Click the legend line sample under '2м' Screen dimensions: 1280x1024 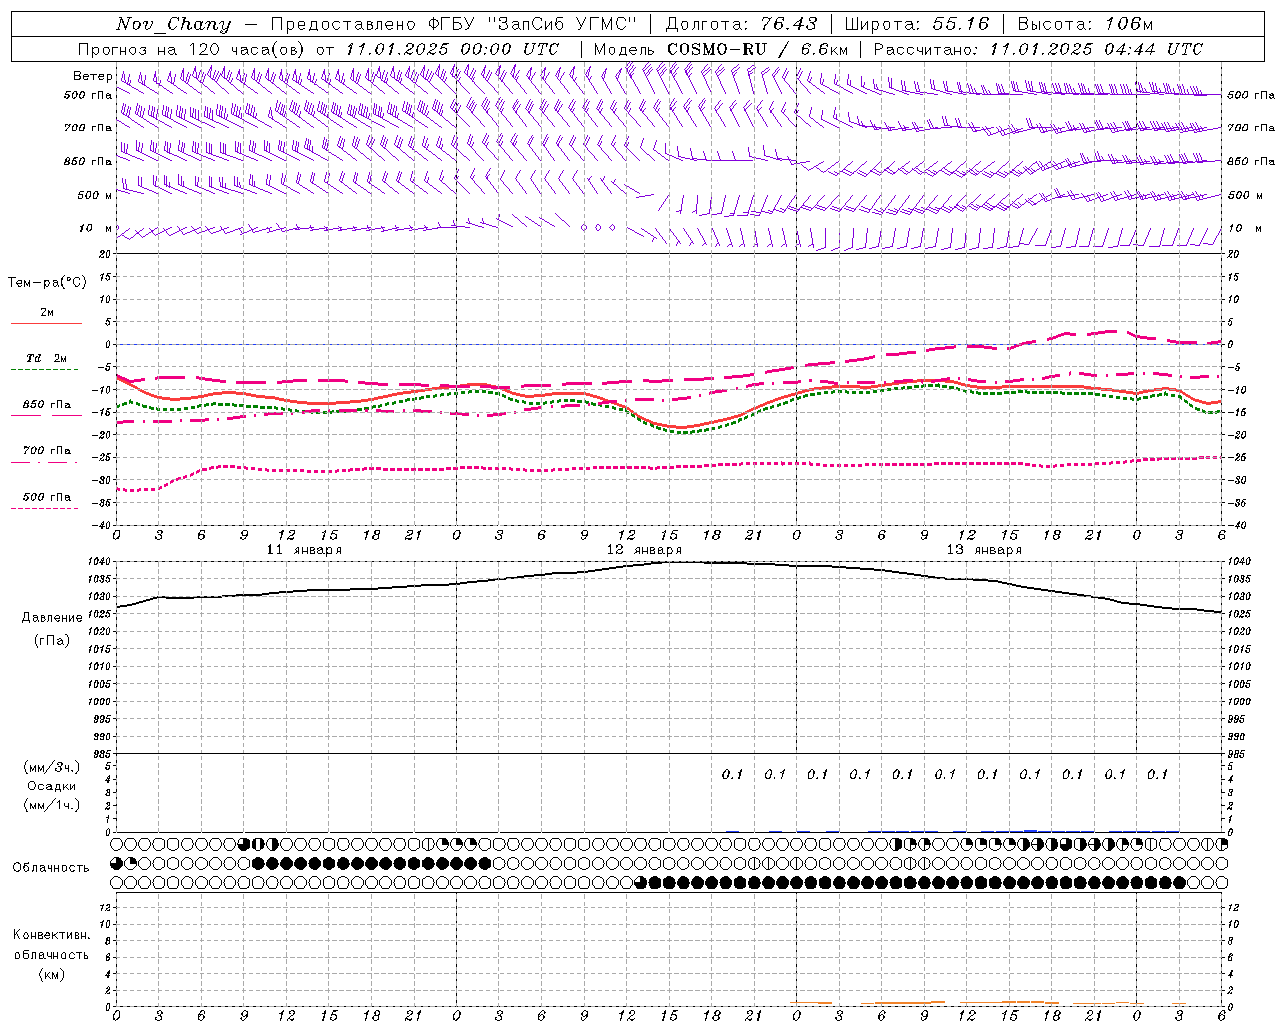[46, 324]
